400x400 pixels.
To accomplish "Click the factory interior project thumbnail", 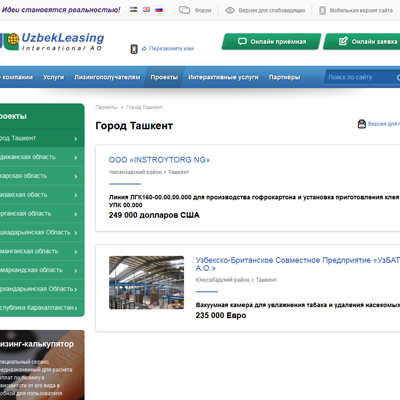I will pyautogui.click(x=146, y=282).
